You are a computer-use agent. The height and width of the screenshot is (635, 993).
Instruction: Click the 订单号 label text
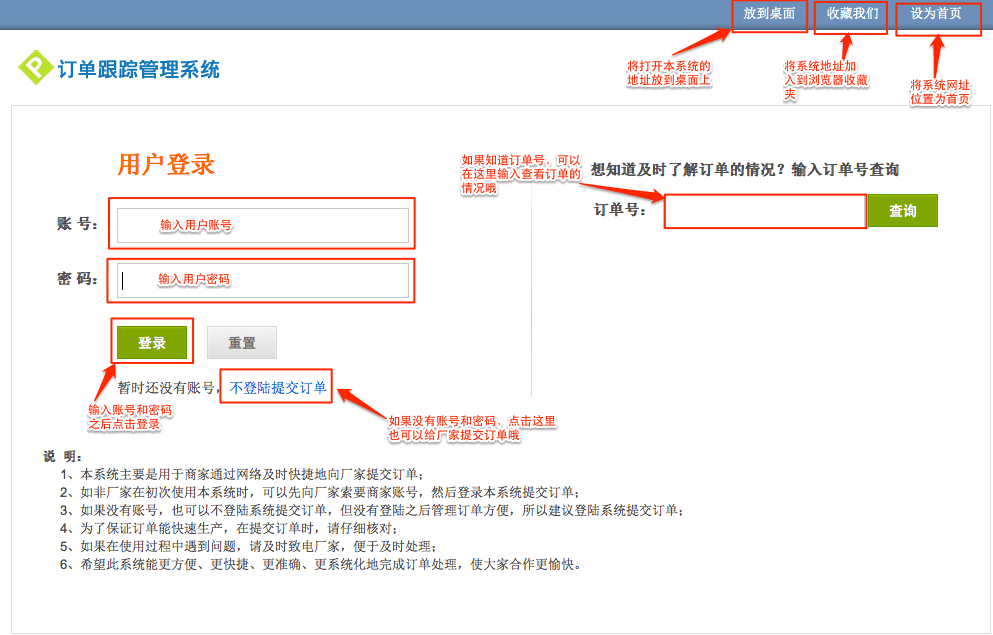point(619,210)
